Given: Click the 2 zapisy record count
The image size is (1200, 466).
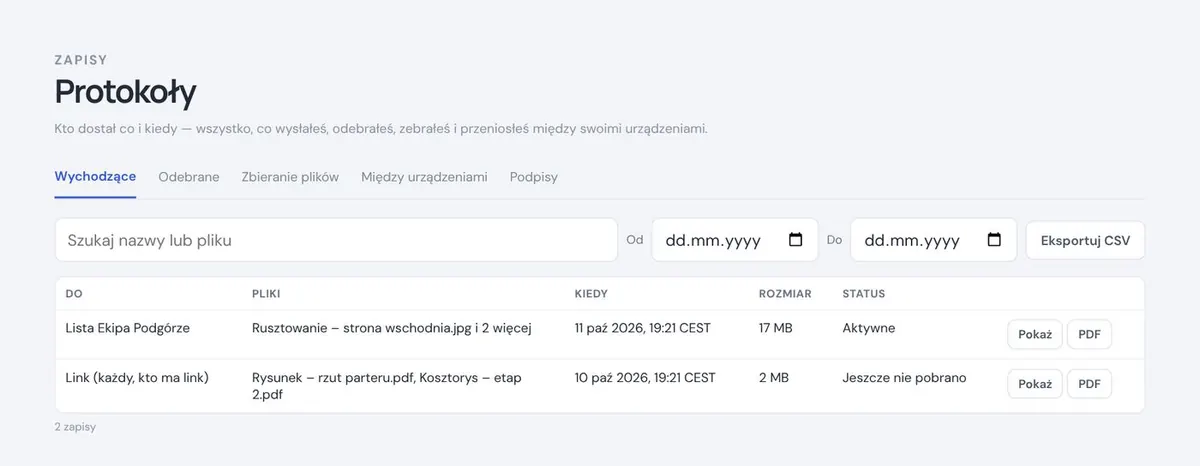Looking at the screenshot, I should 75,426.
